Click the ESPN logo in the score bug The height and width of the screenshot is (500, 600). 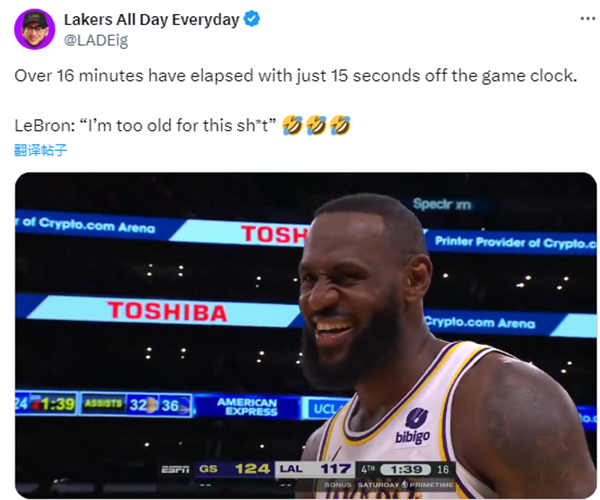click(176, 468)
